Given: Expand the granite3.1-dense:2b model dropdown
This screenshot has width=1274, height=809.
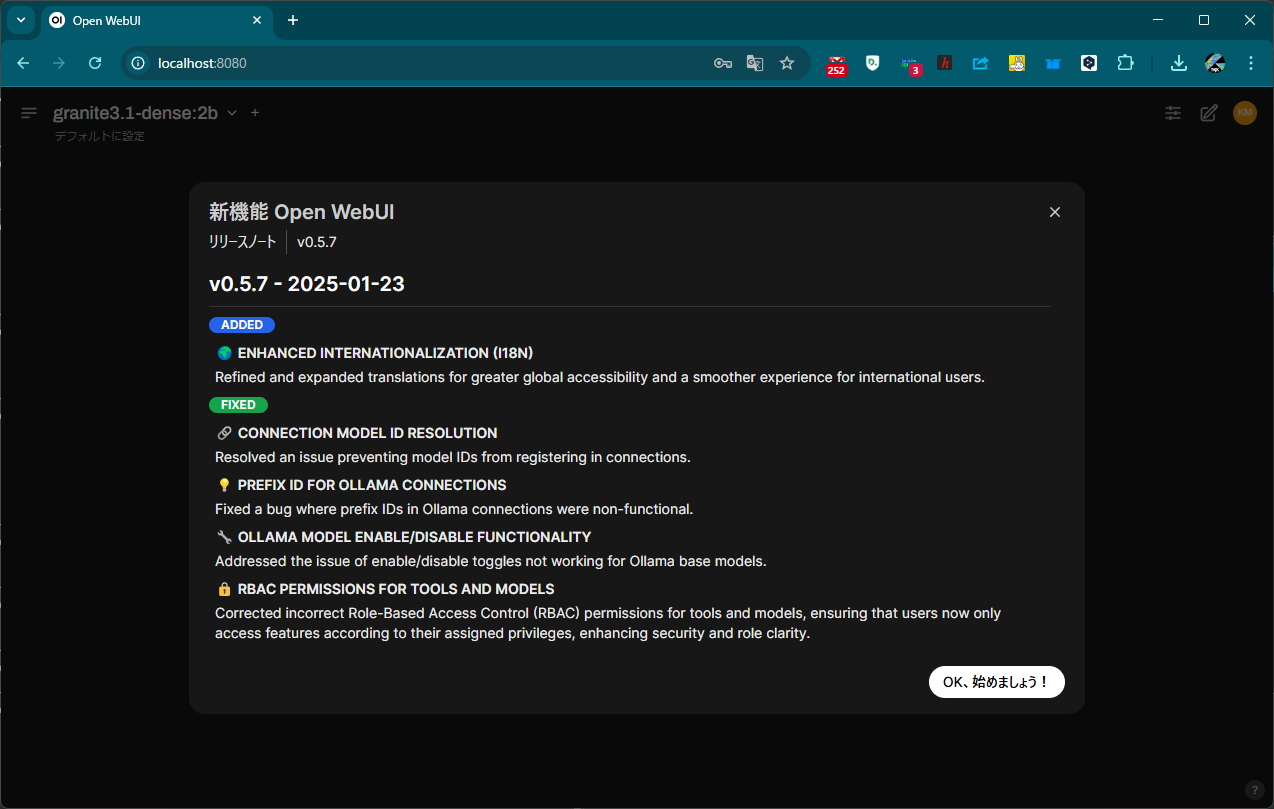Looking at the screenshot, I should [x=231, y=113].
